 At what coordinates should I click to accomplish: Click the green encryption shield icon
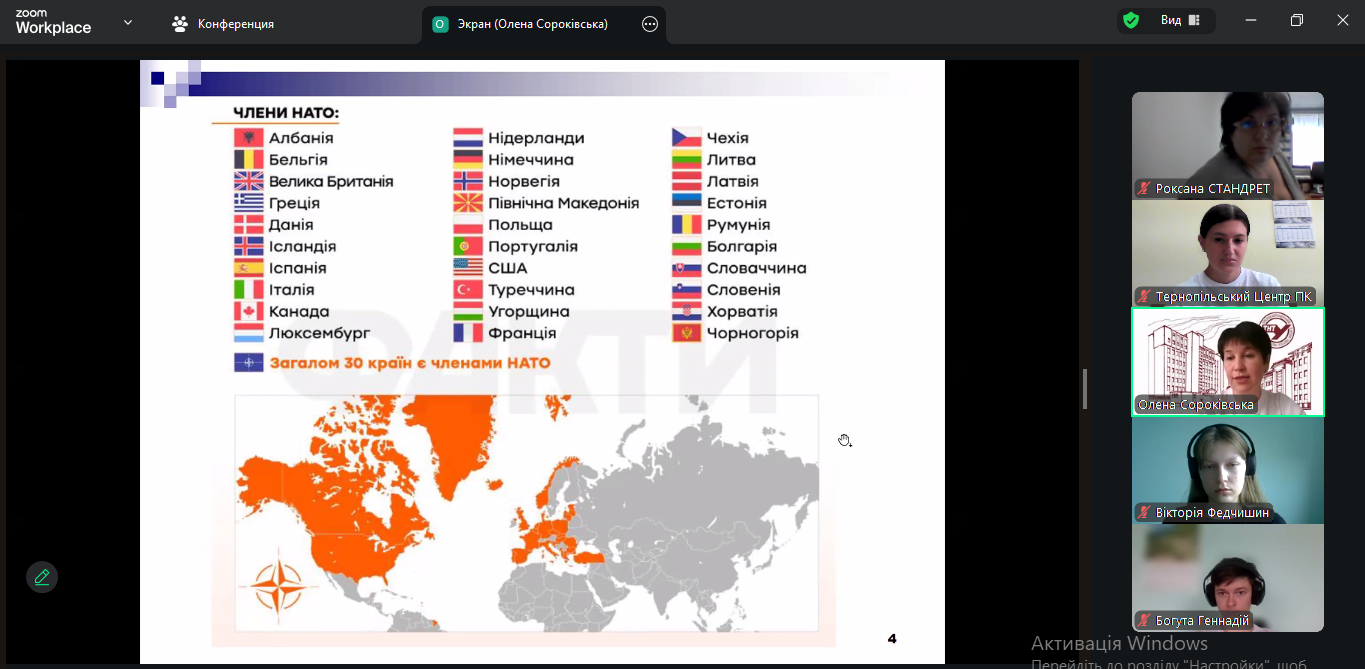click(x=1131, y=21)
